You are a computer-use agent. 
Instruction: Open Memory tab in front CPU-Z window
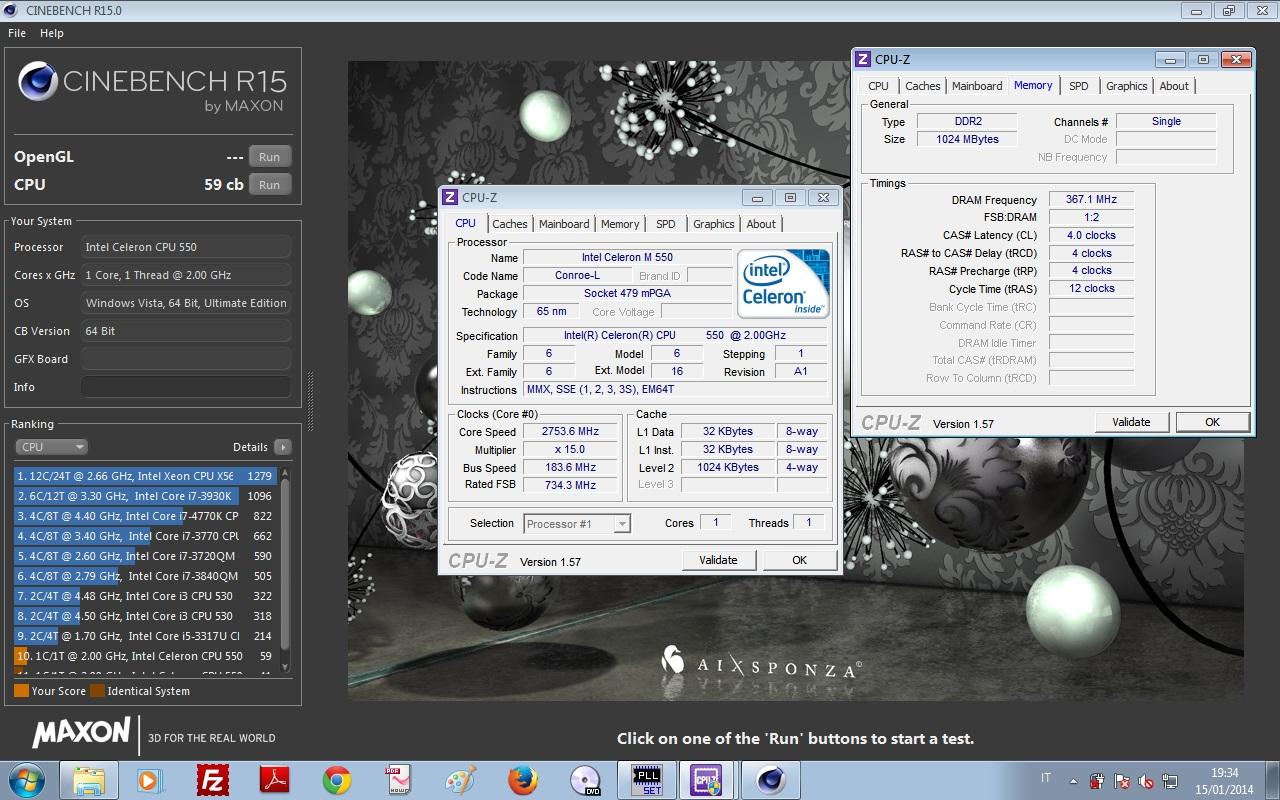[620, 224]
